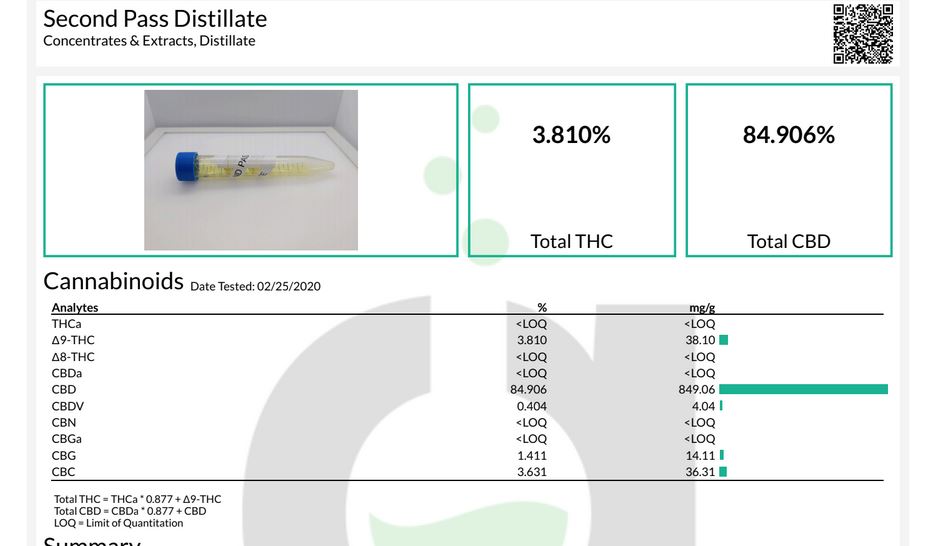Click the mg/g column header
The height and width of the screenshot is (546, 928).
702,308
